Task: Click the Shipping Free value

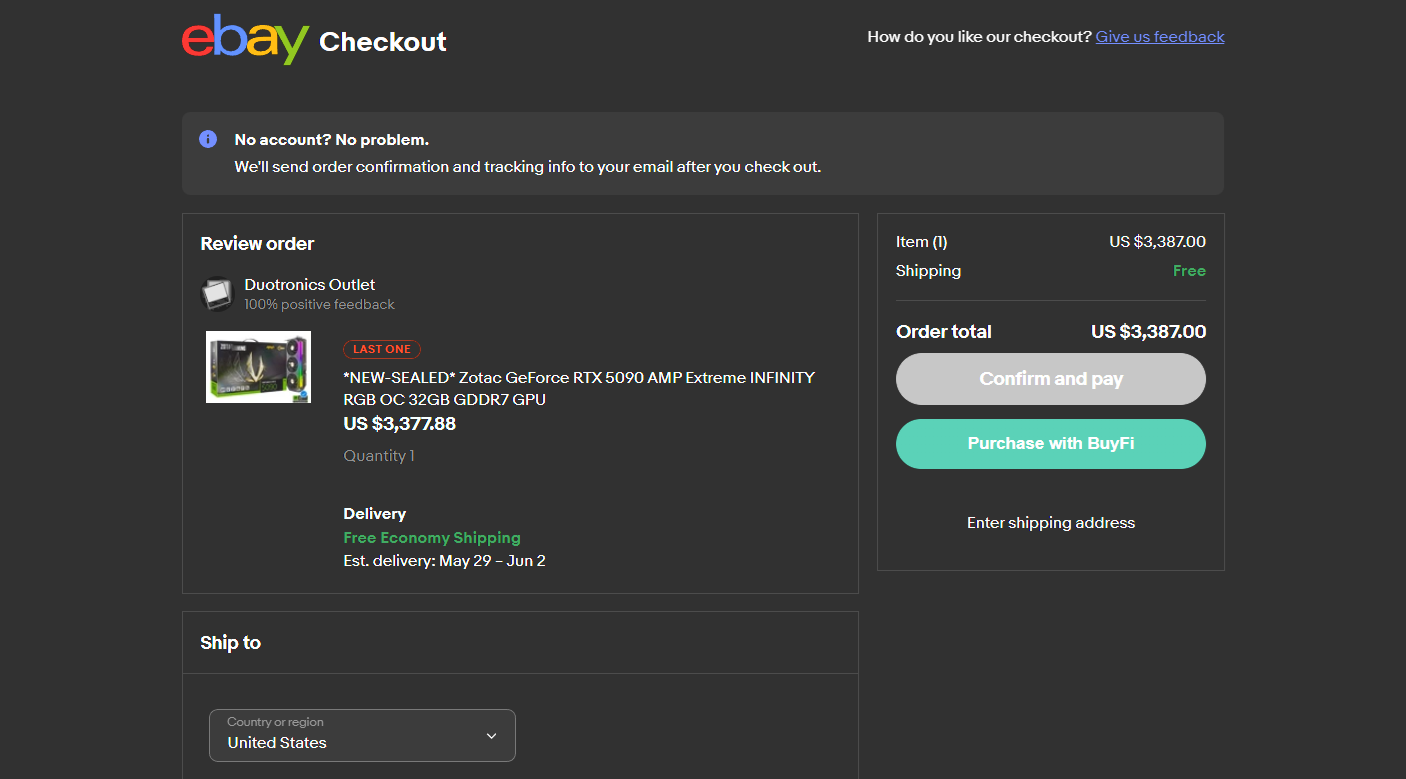Action: (1190, 271)
